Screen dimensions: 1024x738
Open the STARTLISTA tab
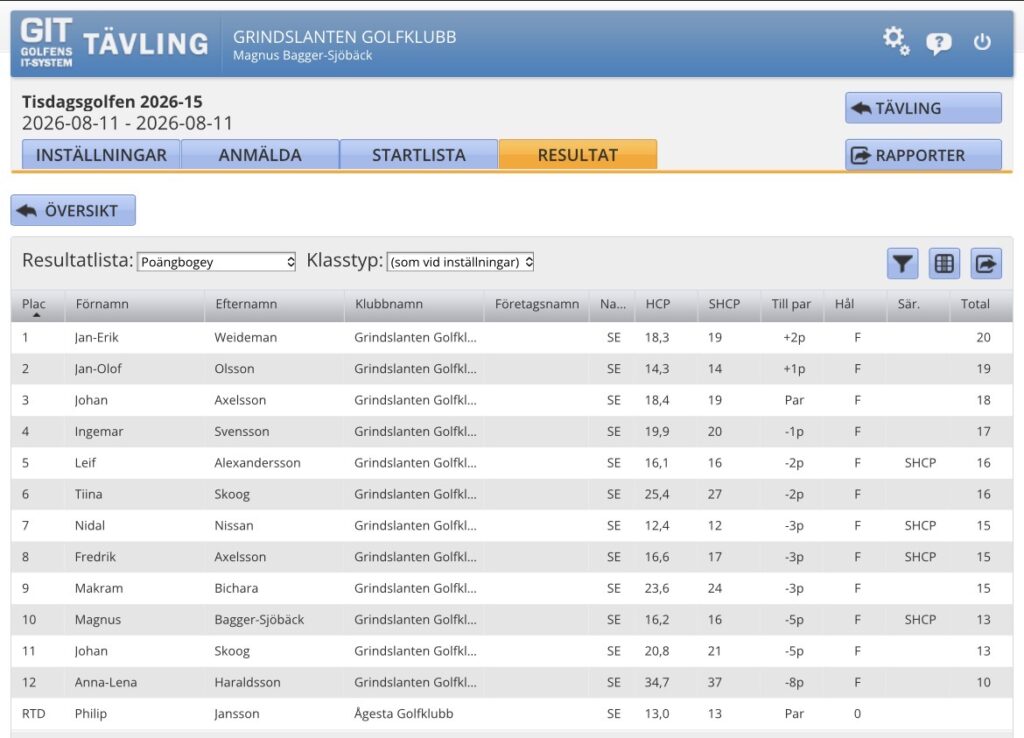(419, 155)
